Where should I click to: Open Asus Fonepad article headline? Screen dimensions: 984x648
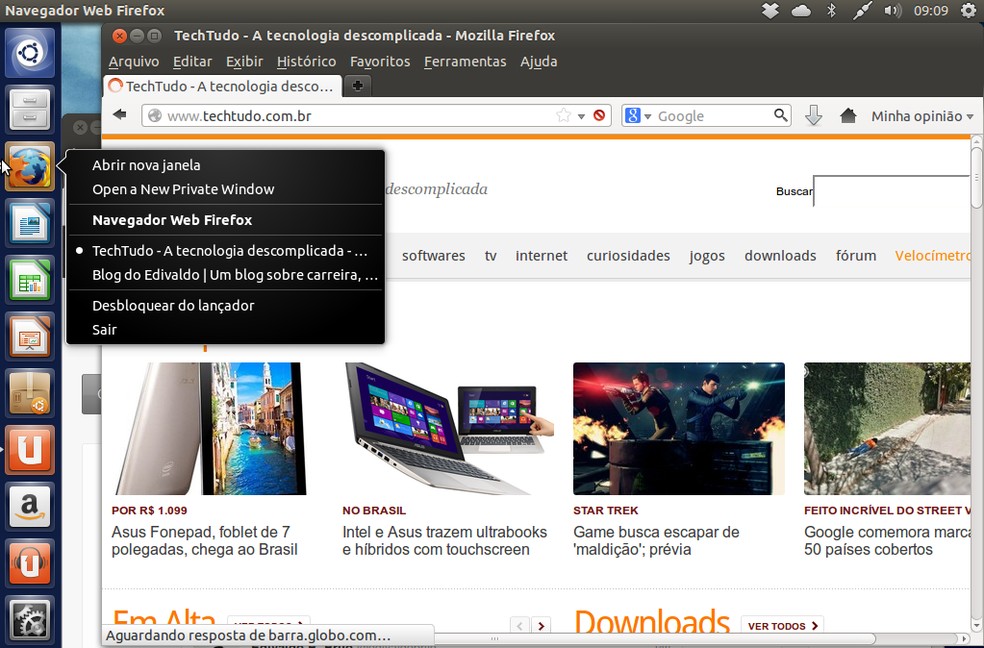coord(205,541)
